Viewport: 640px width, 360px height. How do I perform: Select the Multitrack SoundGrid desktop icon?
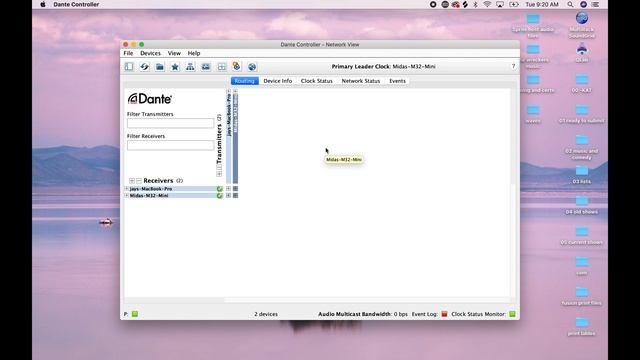[x=582, y=24]
